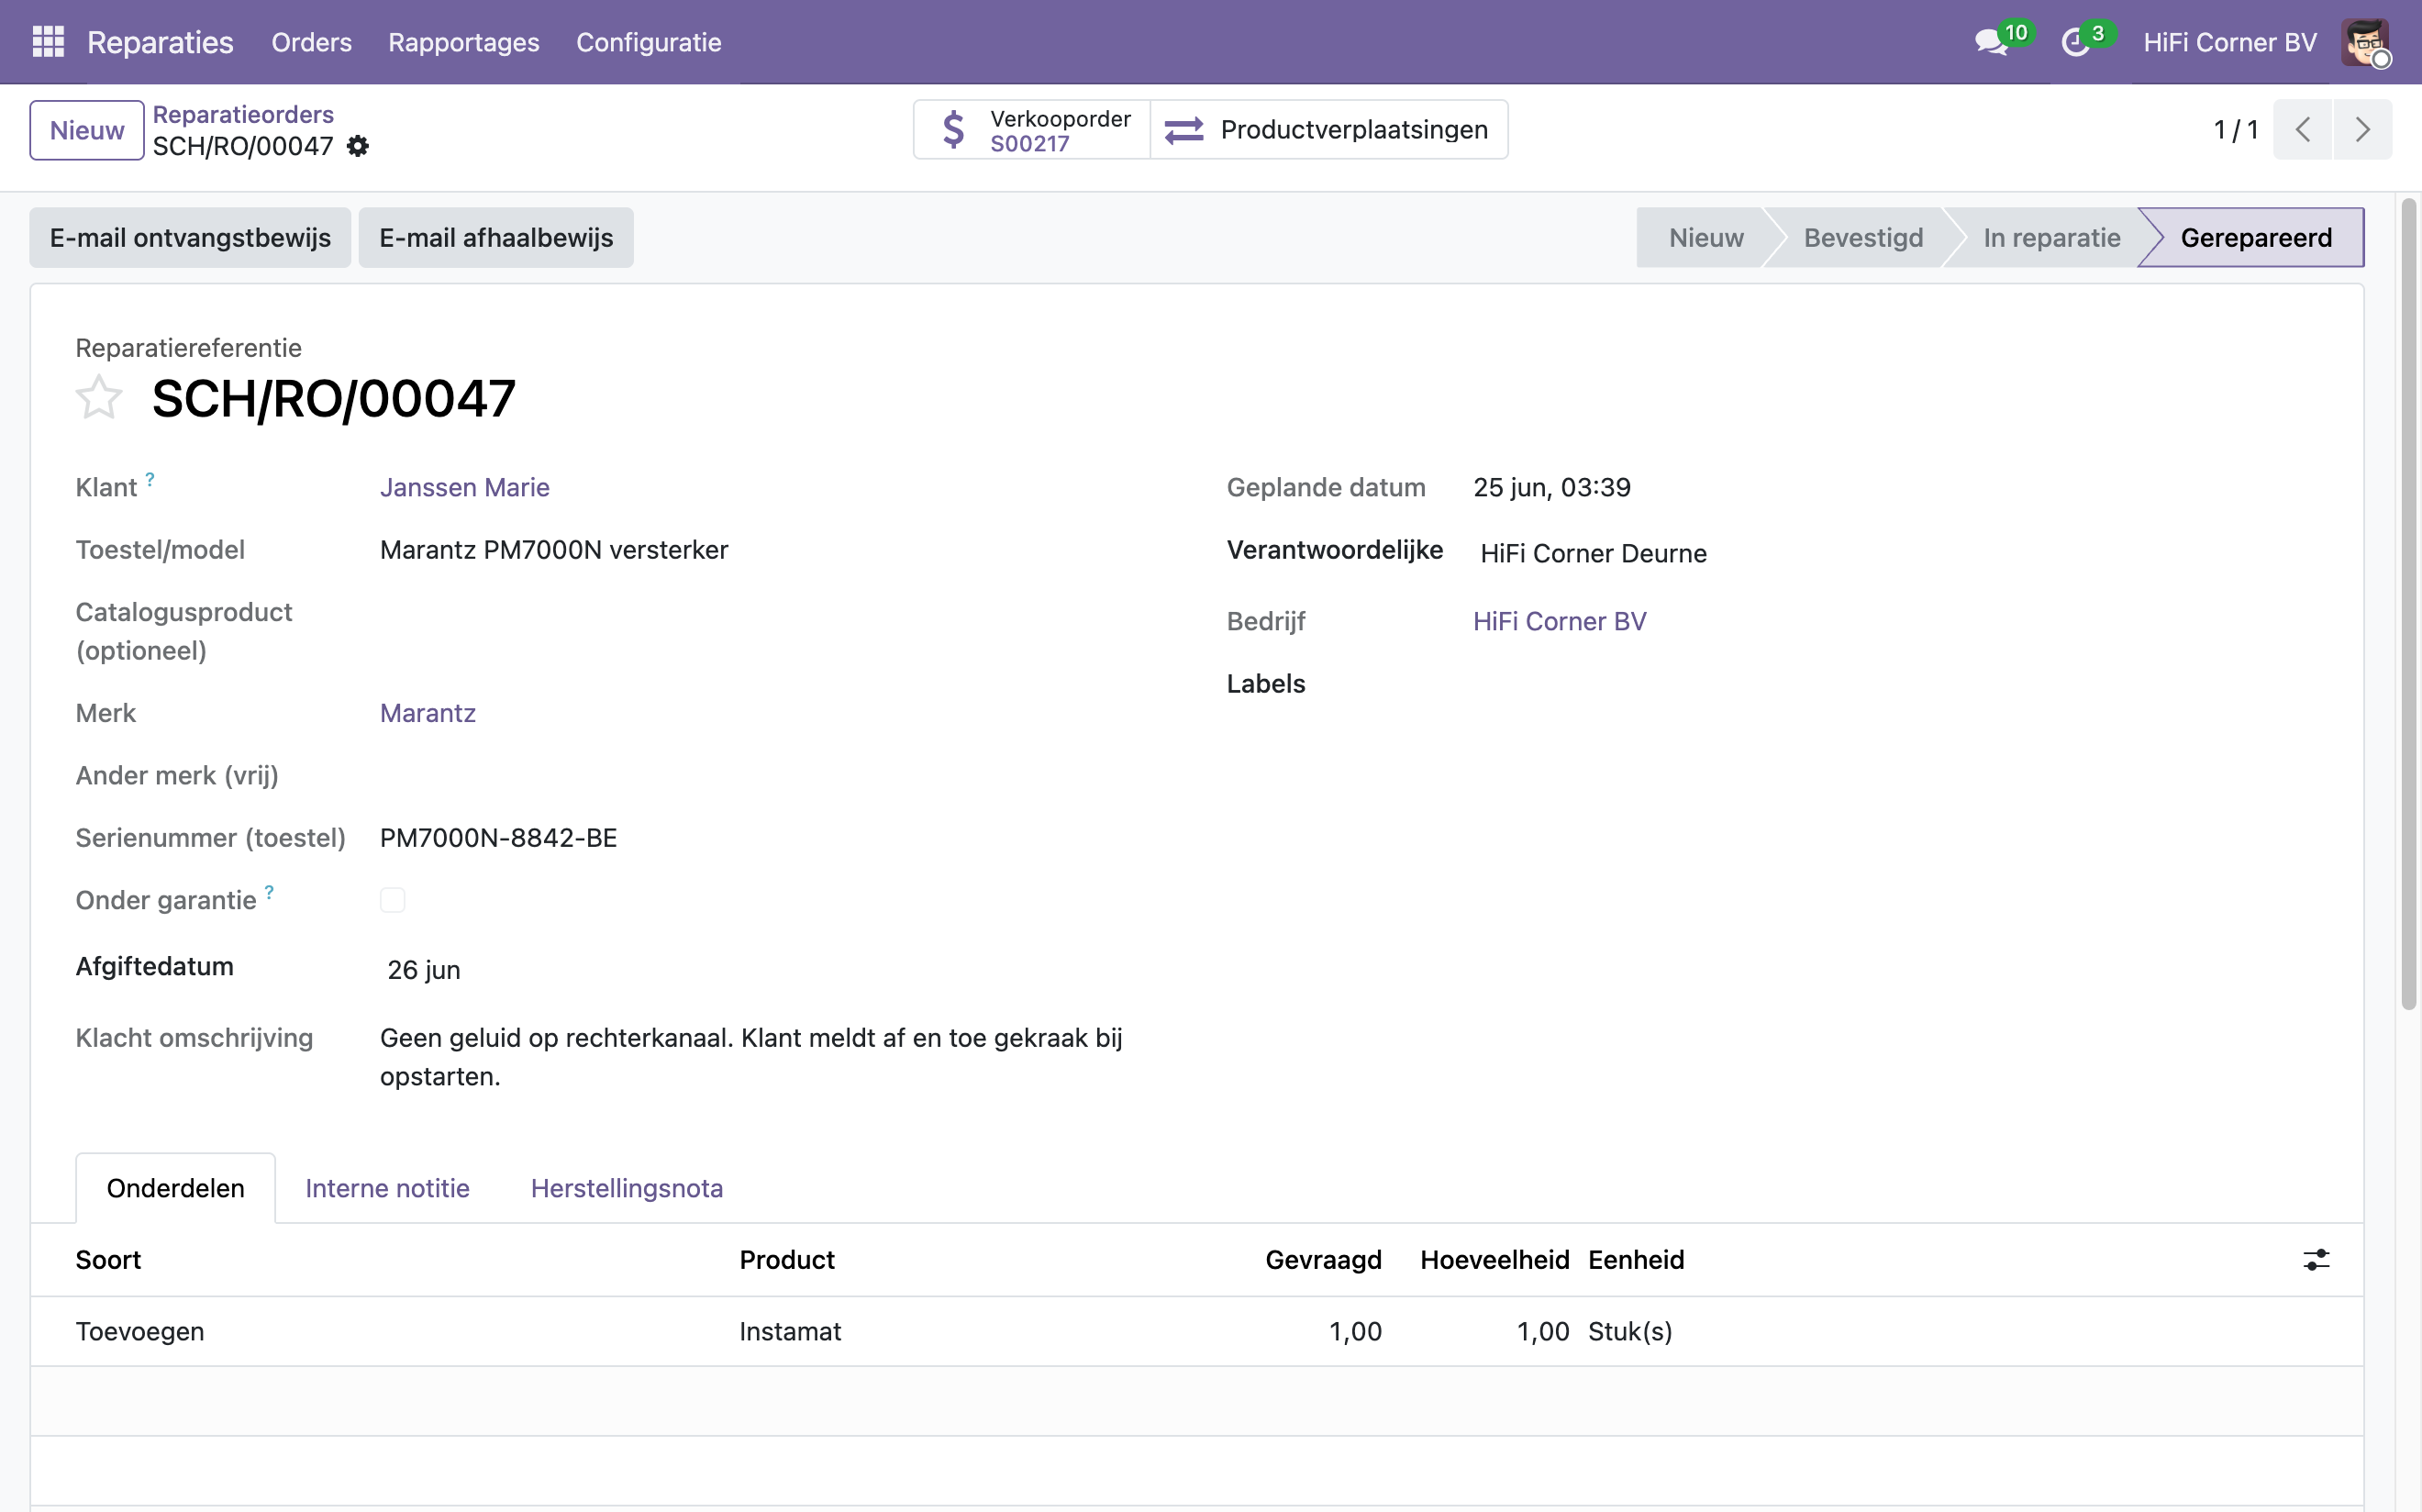Open the column settings sliders icon
Viewport: 2422px width, 1512px height.
pyautogui.click(x=2316, y=1260)
